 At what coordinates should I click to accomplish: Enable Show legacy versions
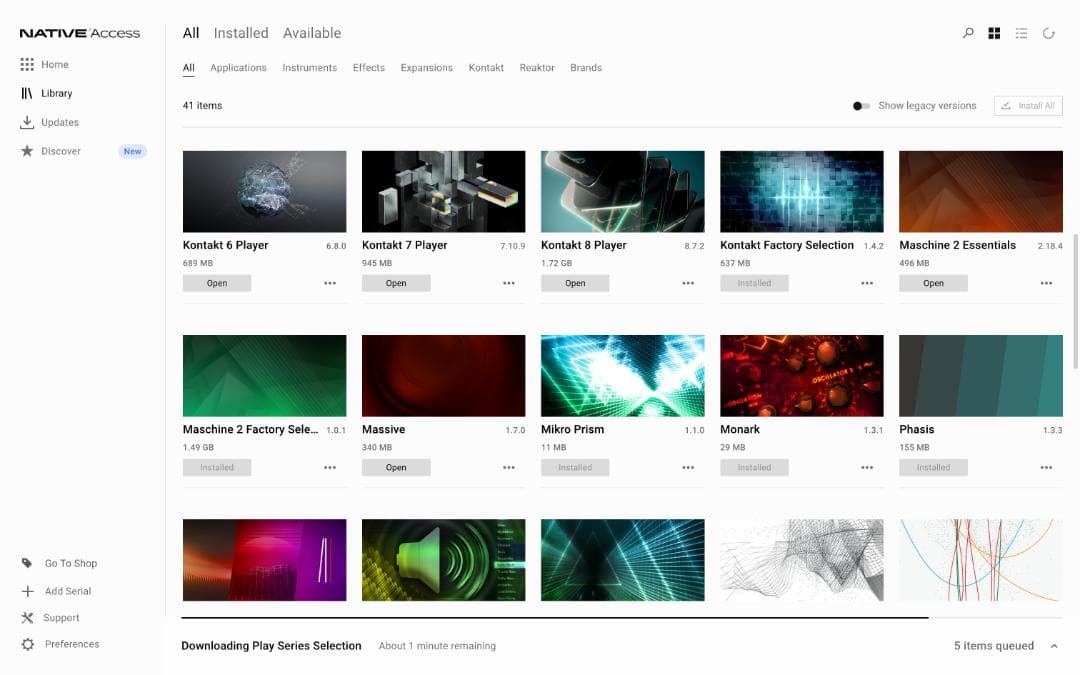[861, 105]
